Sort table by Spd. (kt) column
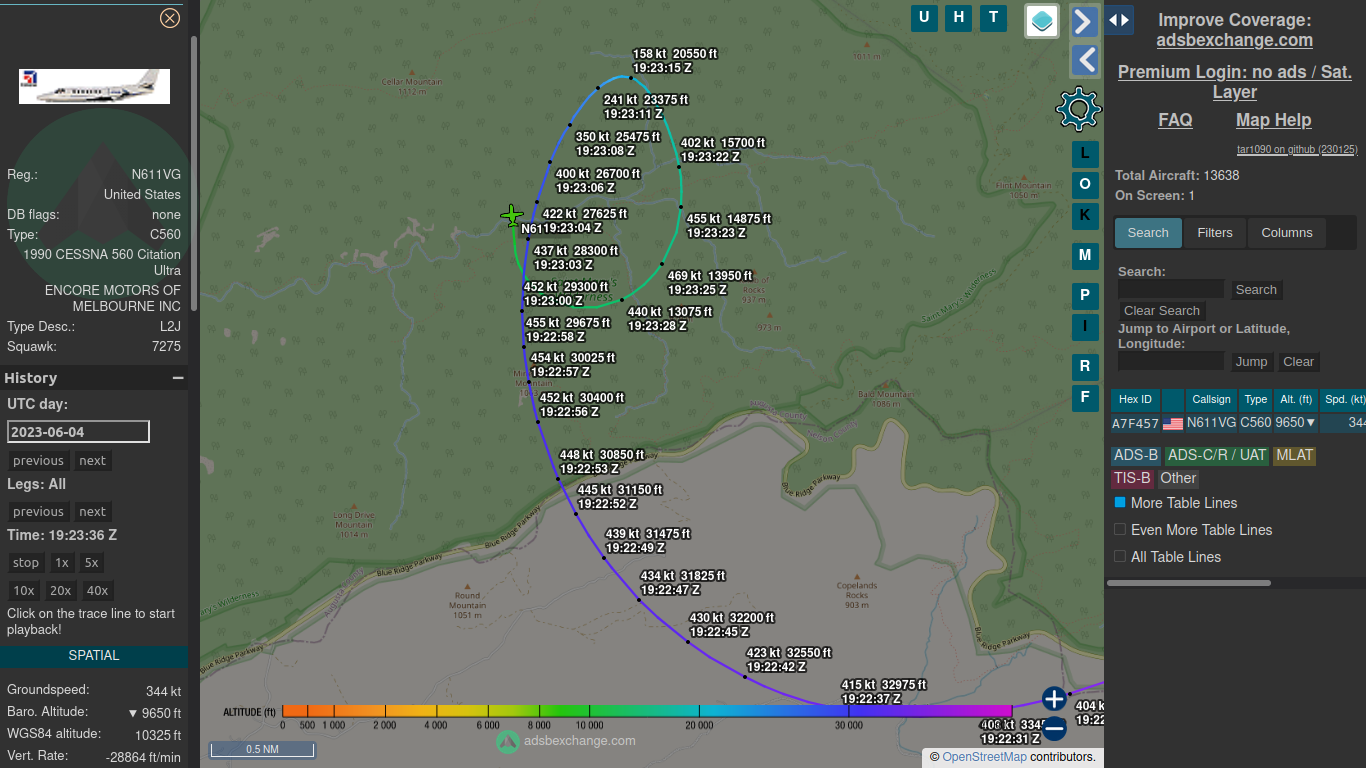The width and height of the screenshot is (1366, 768). 1343,400
